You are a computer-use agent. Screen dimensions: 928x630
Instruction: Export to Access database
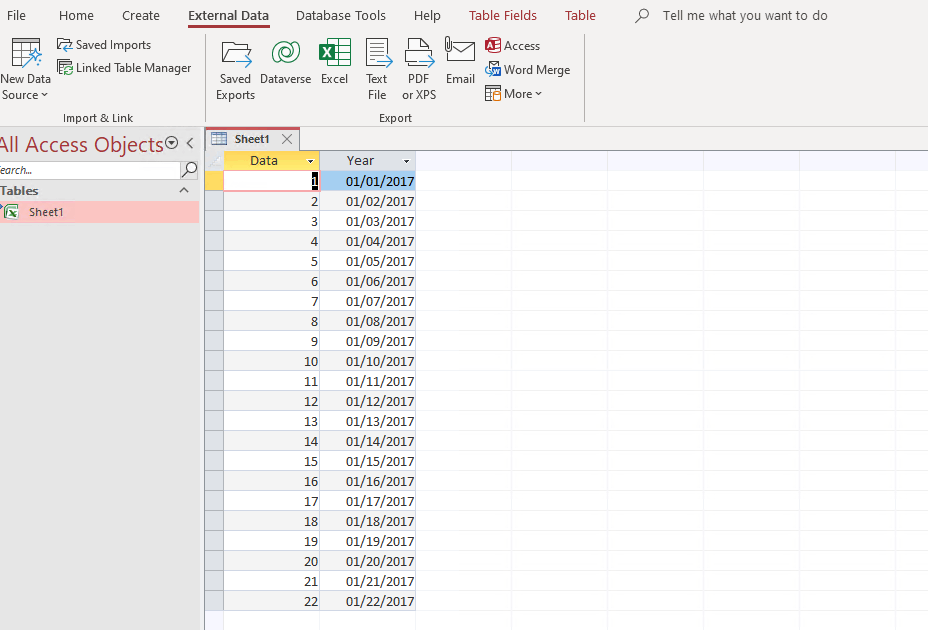pos(513,46)
